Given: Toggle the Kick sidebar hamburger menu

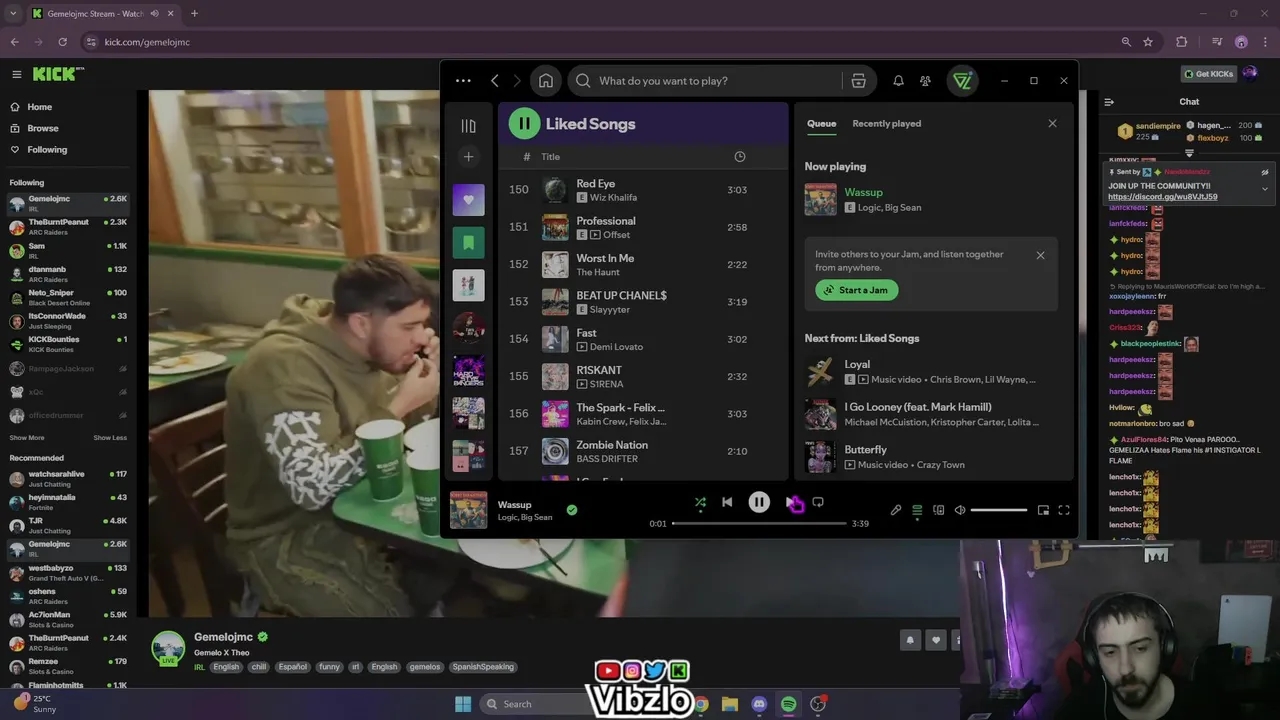Looking at the screenshot, I should pos(16,74).
